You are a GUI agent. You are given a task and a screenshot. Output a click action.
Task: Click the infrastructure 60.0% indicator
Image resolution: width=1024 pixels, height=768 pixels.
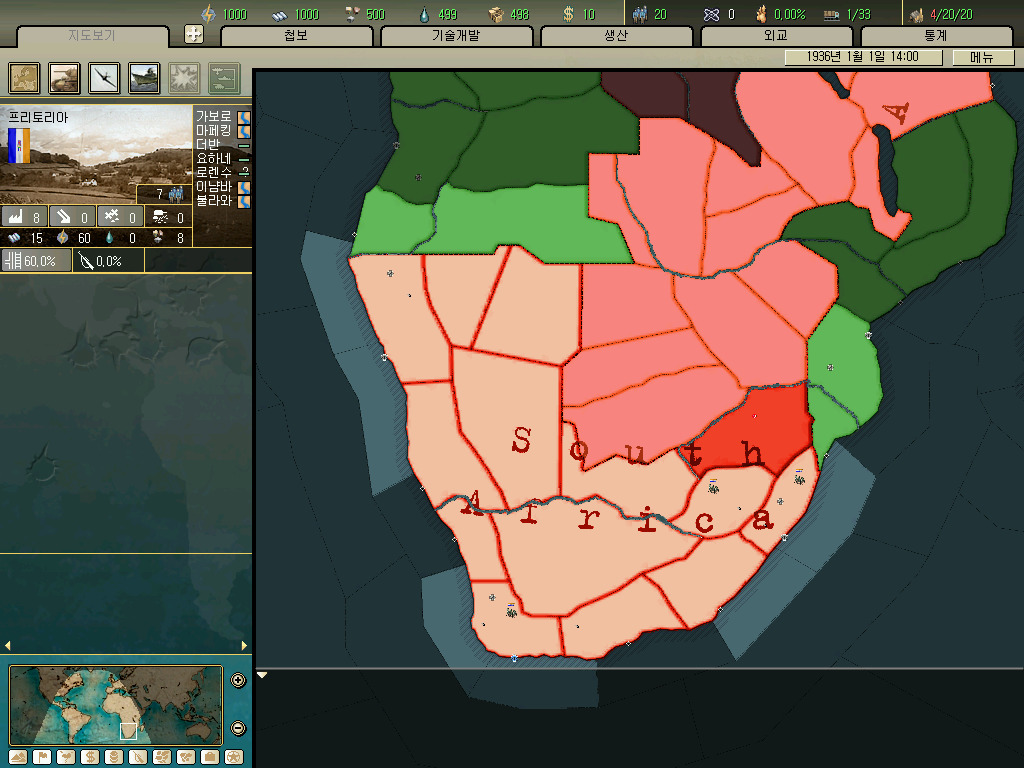36,261
